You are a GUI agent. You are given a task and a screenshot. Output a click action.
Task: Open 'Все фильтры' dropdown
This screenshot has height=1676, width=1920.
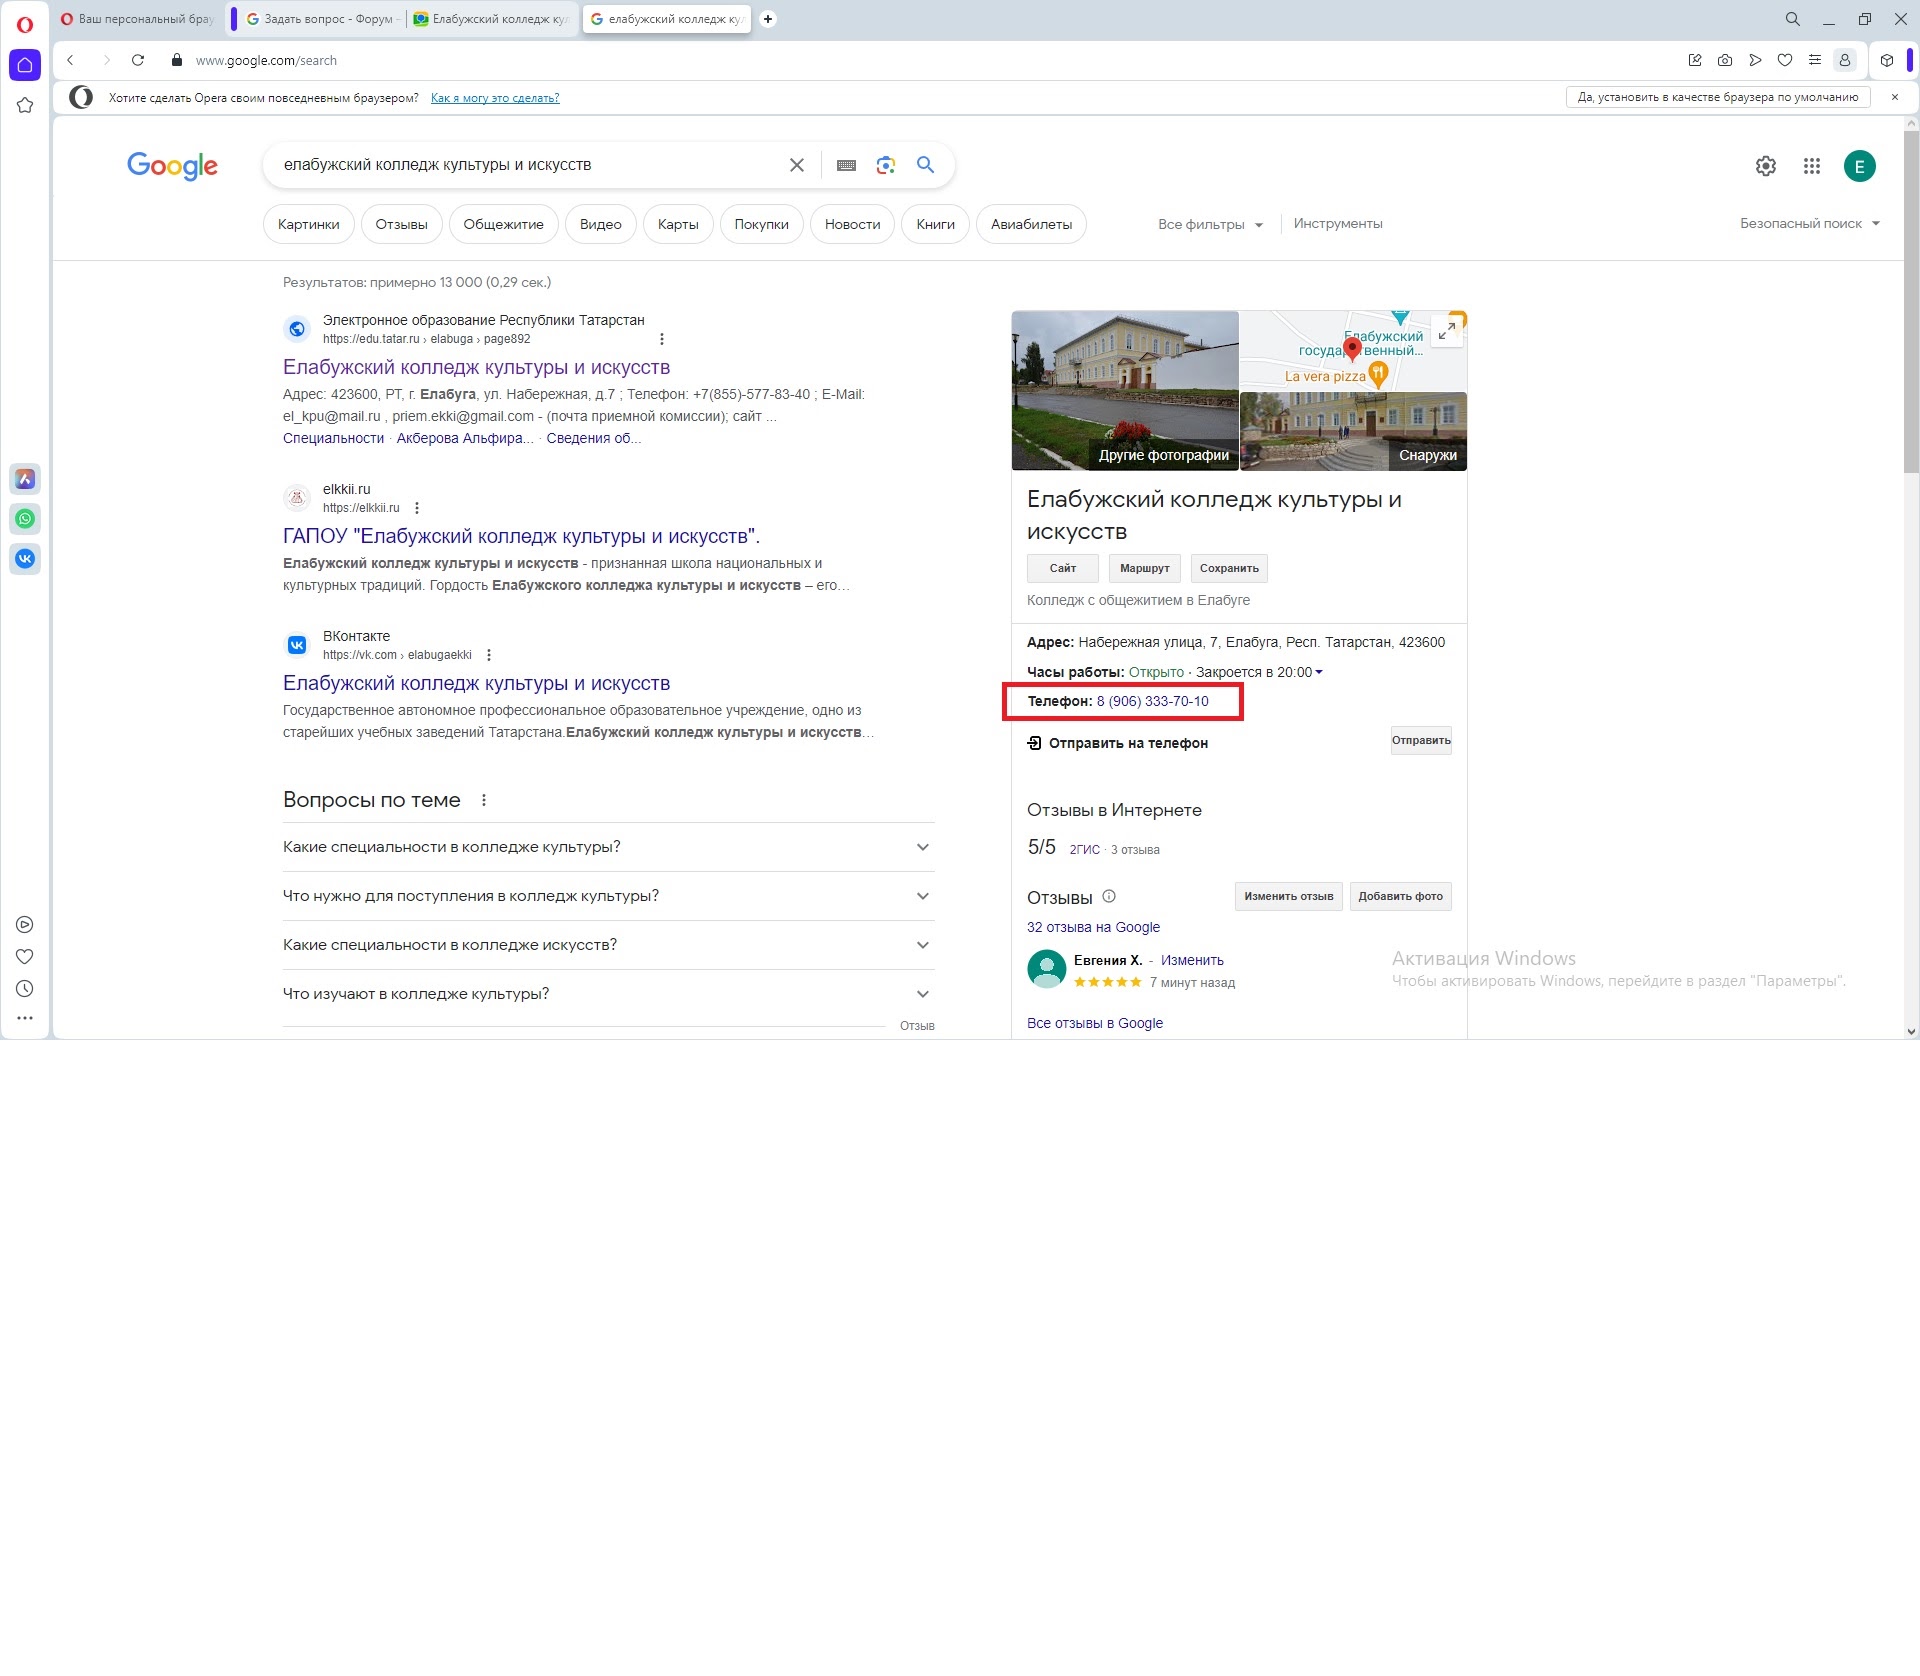(1210, 224)
